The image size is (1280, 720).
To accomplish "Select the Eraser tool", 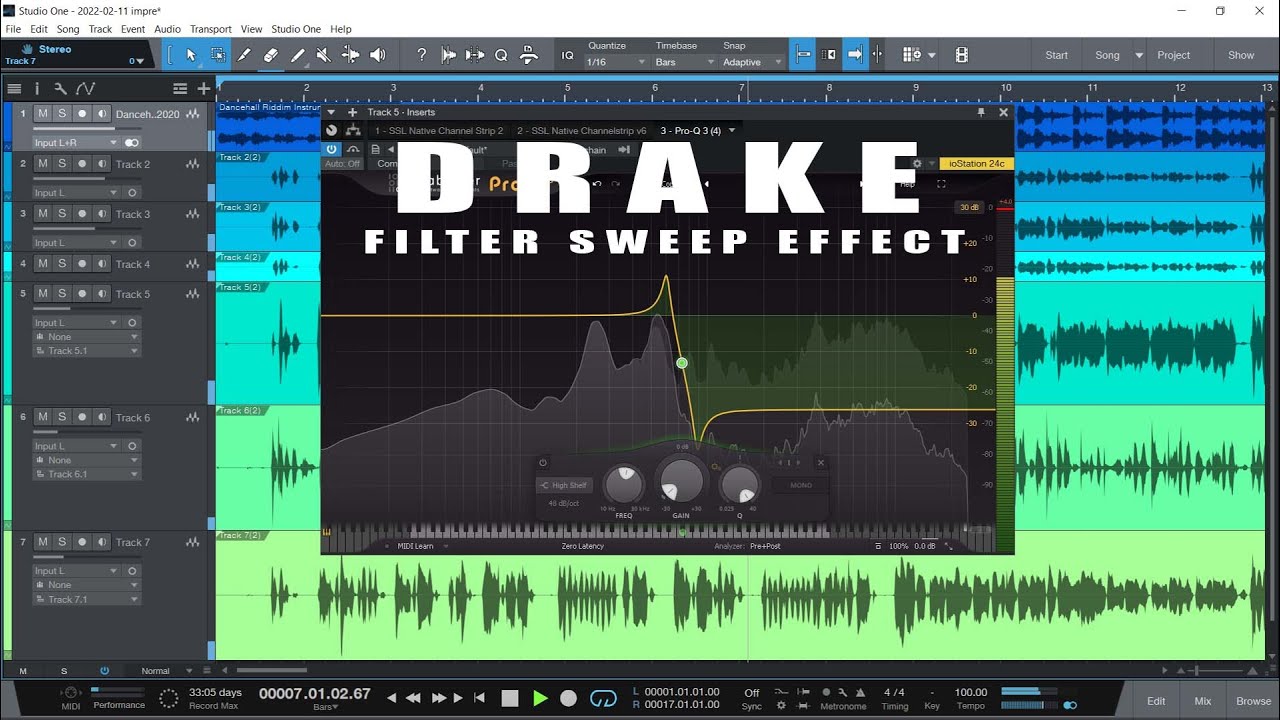I will [x=270, y=55].
